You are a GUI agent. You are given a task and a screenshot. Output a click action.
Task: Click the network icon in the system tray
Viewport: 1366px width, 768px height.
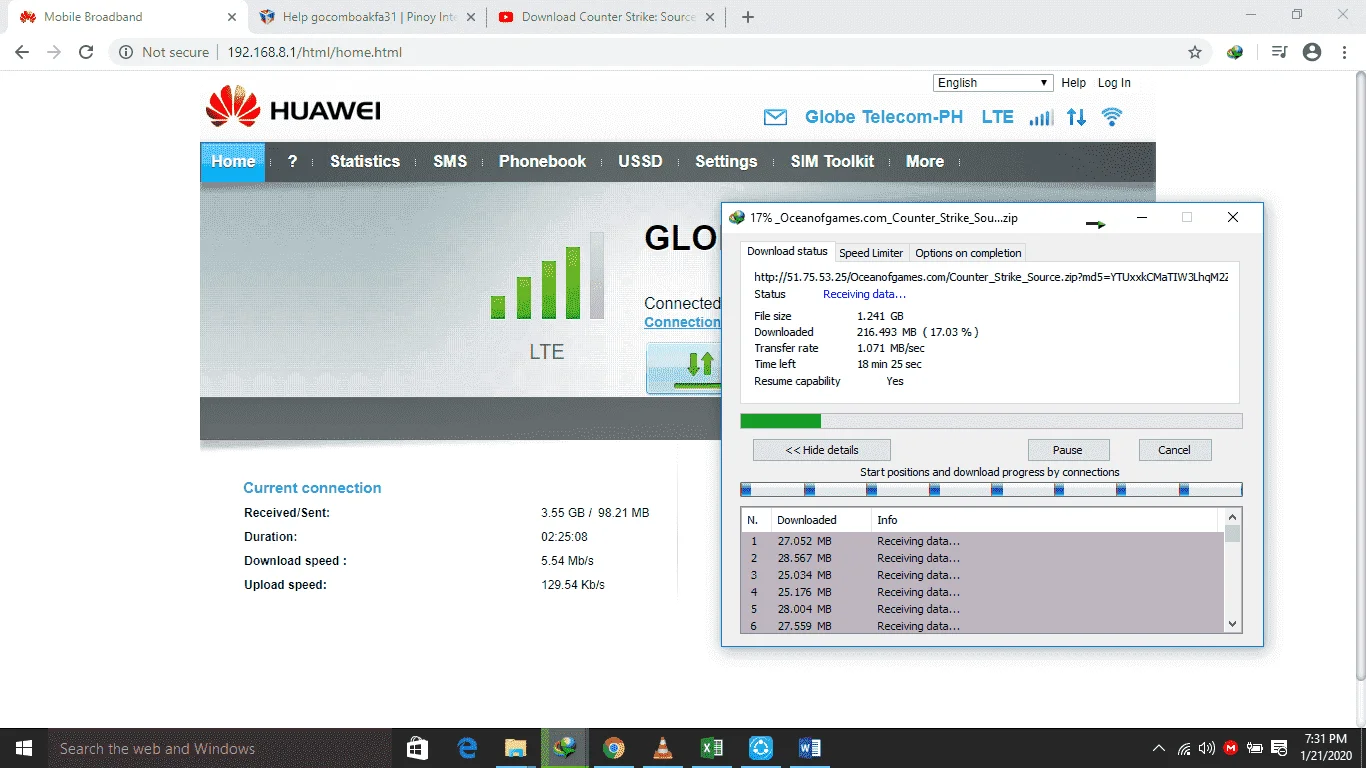(x=1184, y=748)
